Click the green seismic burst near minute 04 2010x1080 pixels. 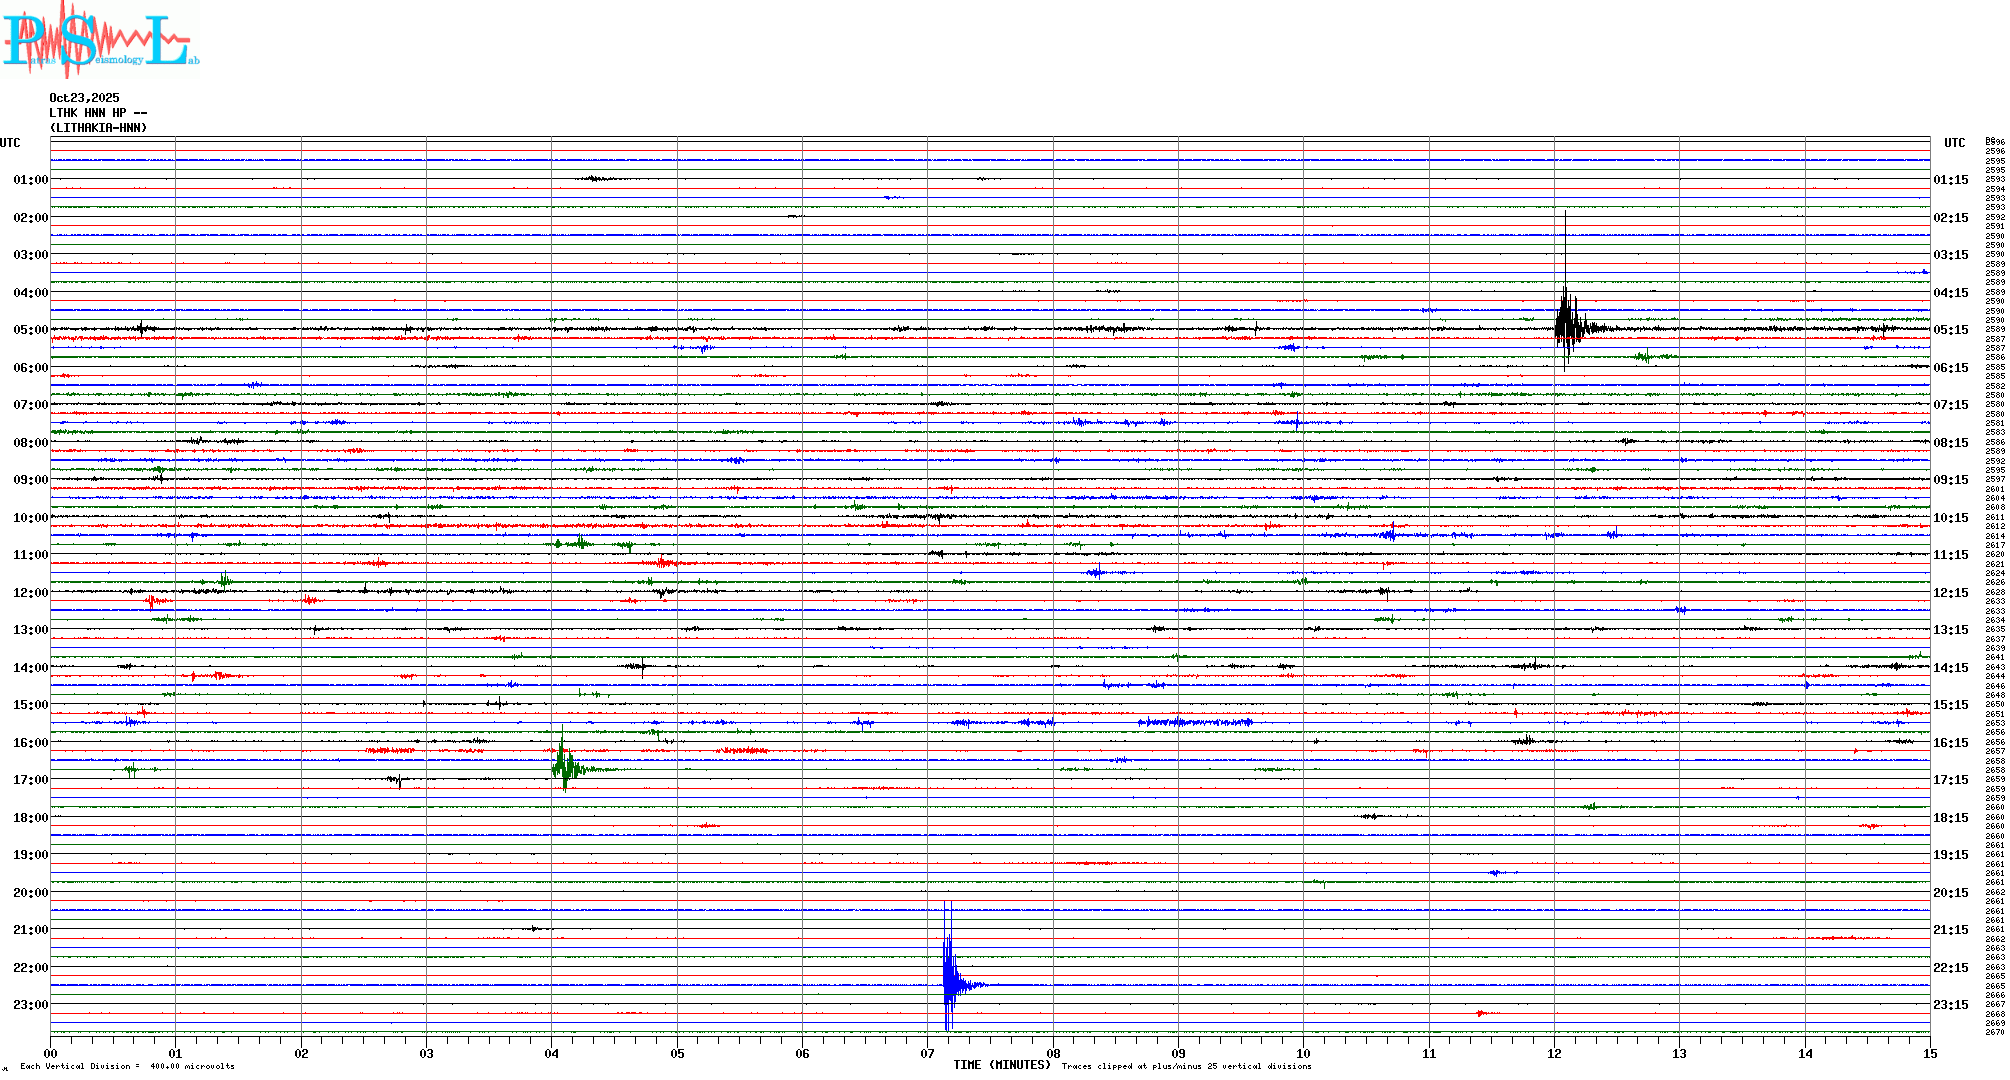(565, 767)
